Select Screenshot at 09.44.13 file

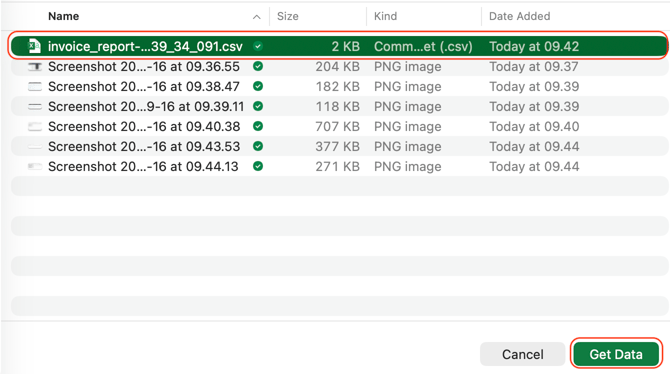pos(143,167)
